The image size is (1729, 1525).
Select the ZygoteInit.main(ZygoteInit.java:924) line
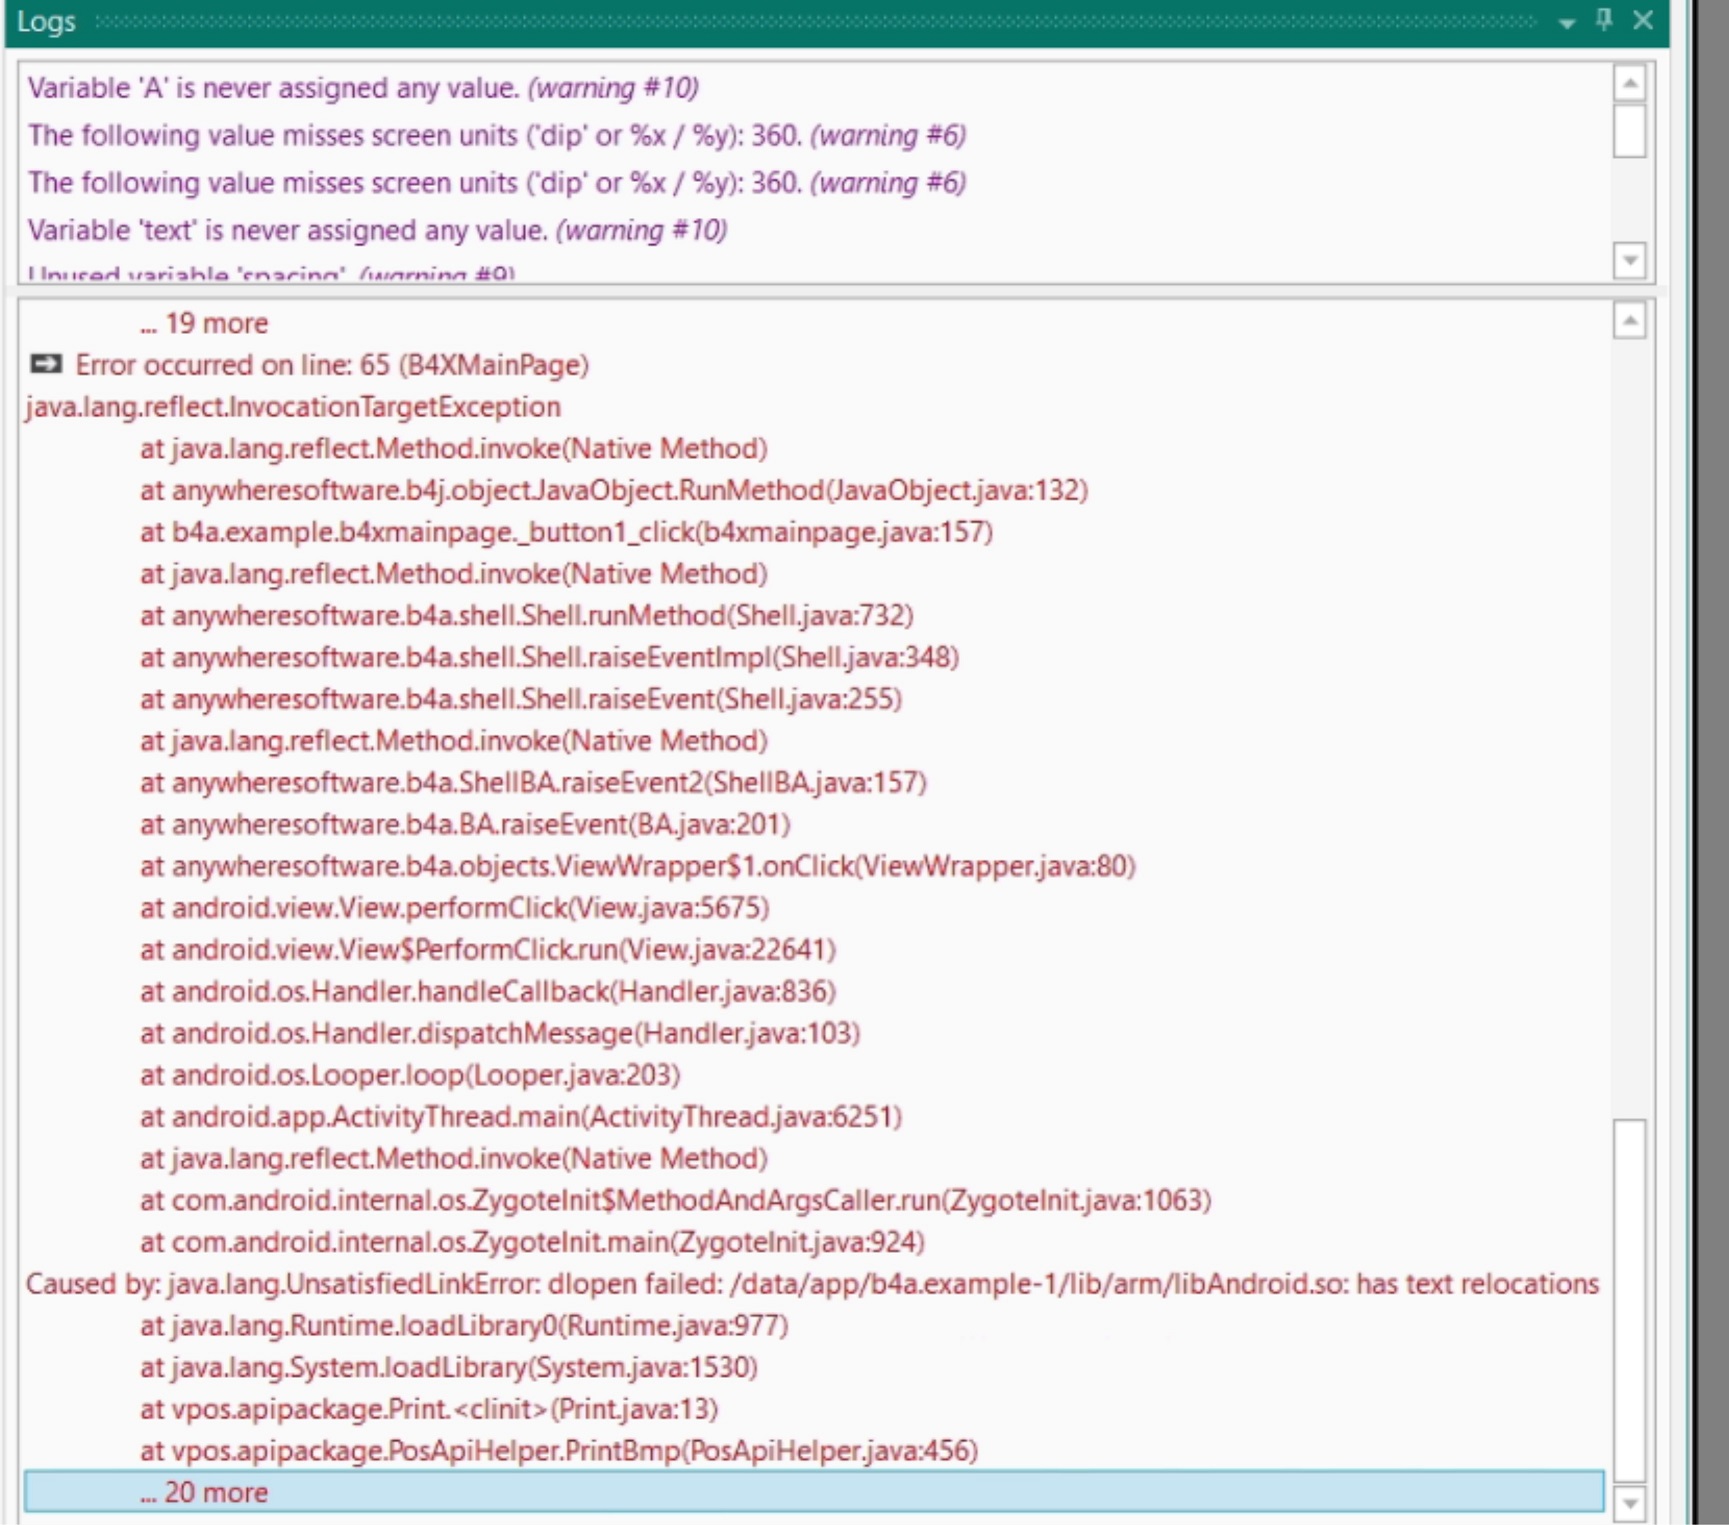532,1242
